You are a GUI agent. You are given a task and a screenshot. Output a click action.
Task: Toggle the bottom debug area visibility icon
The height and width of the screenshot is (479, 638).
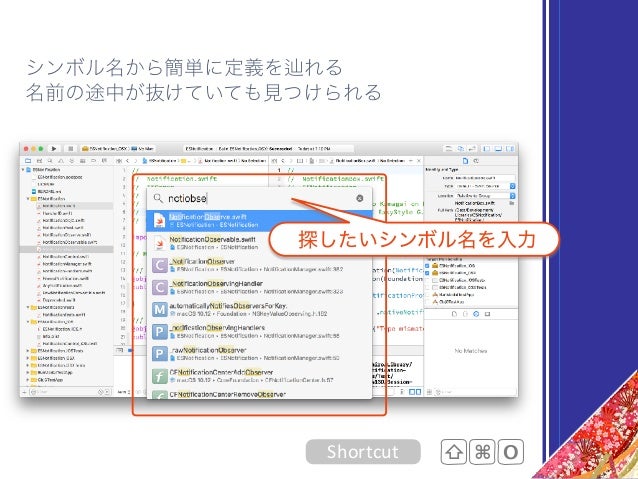[498, 149]
